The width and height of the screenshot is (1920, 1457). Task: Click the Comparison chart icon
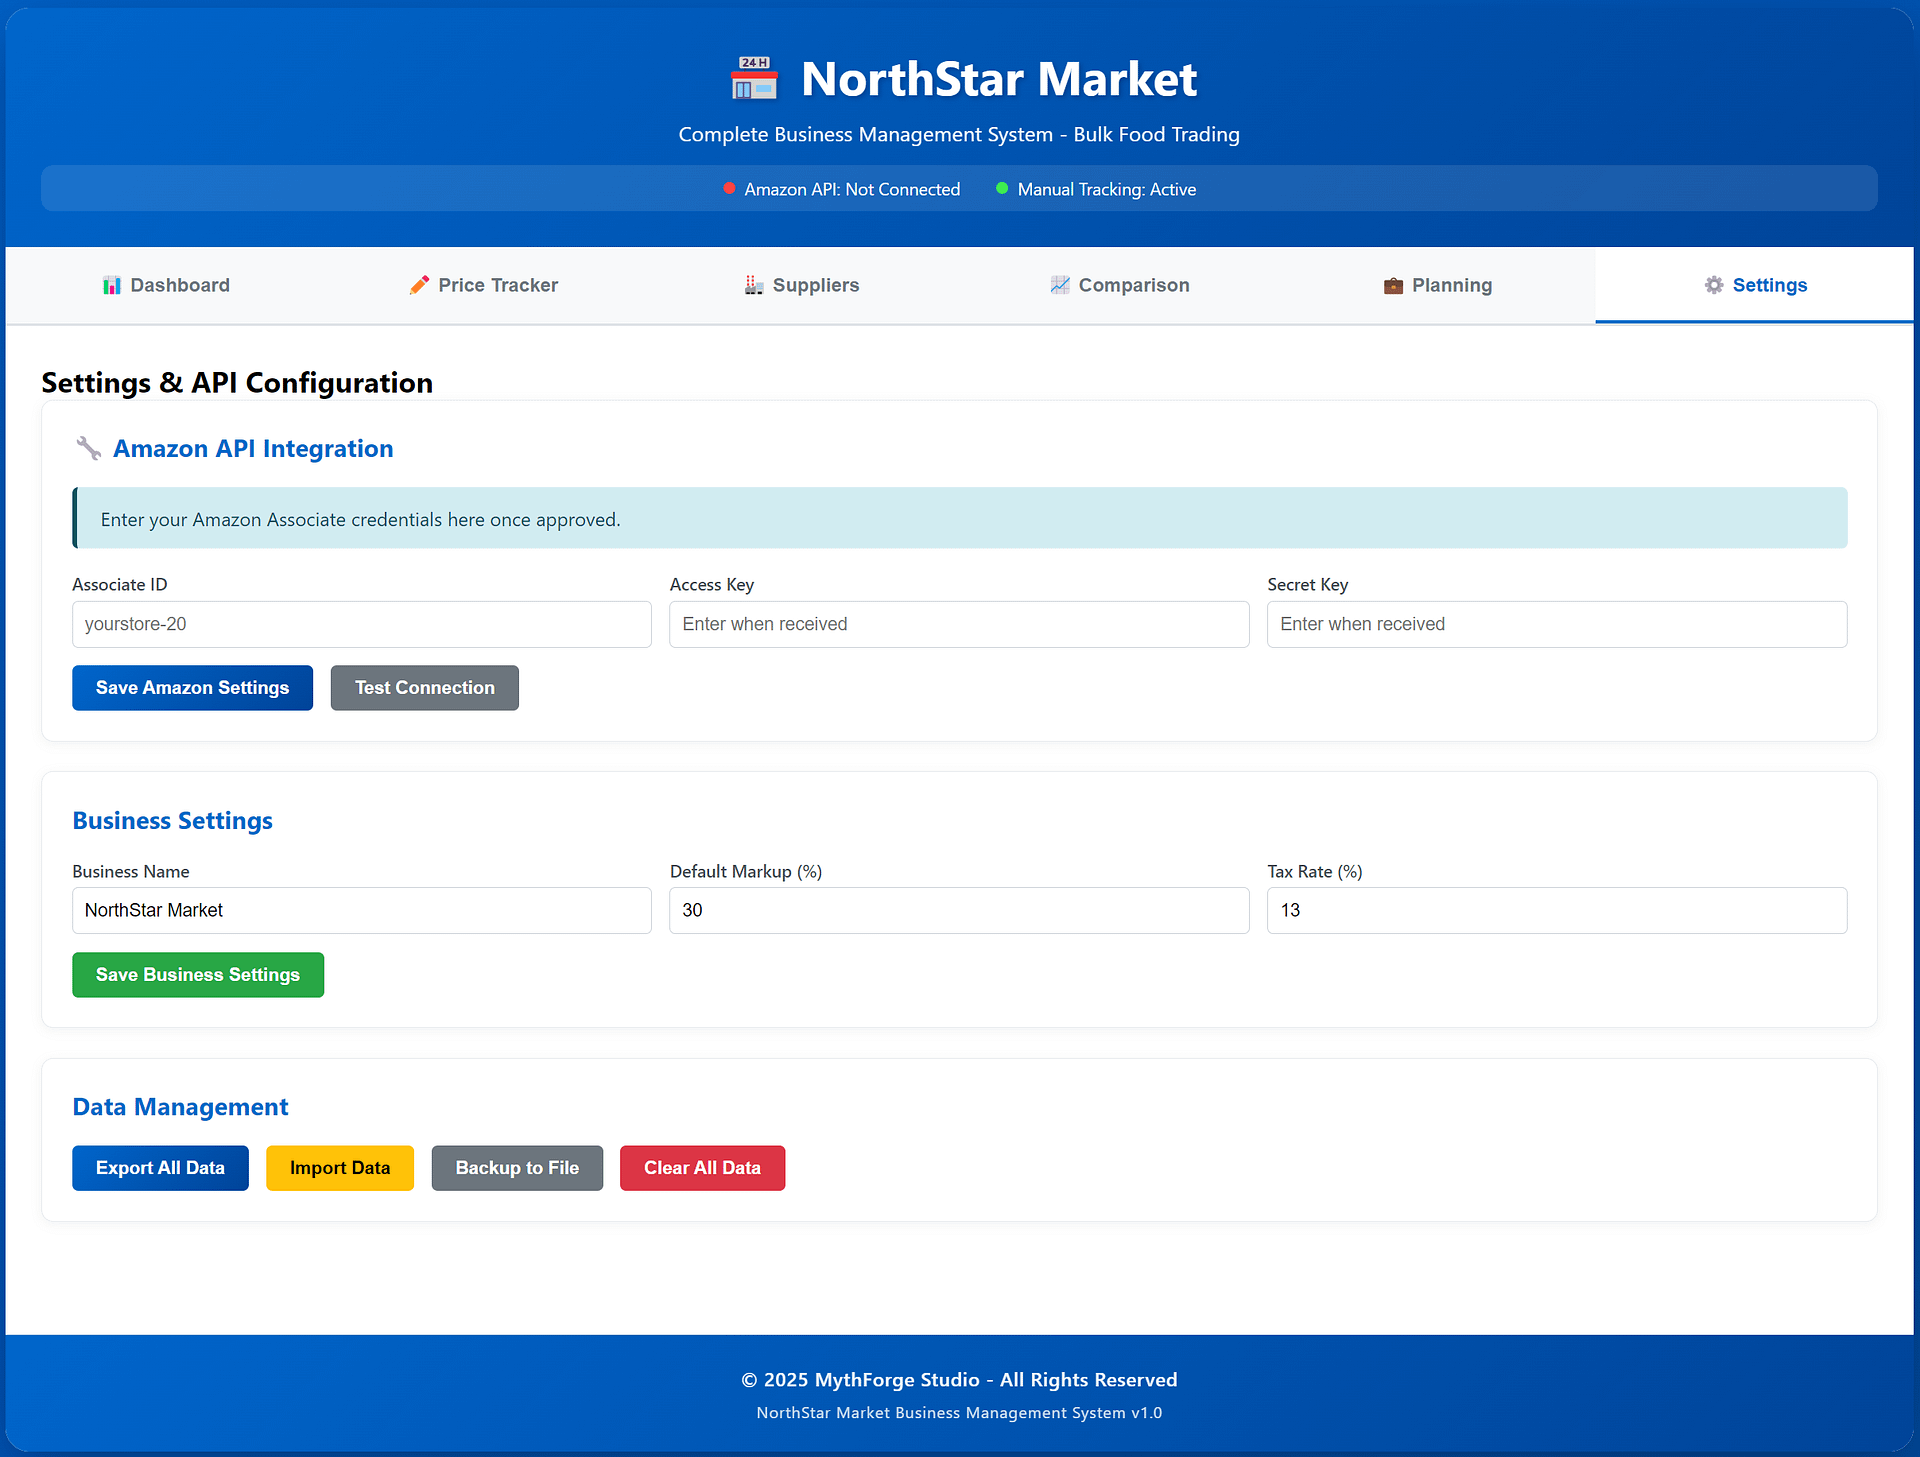click(1060, 286)
